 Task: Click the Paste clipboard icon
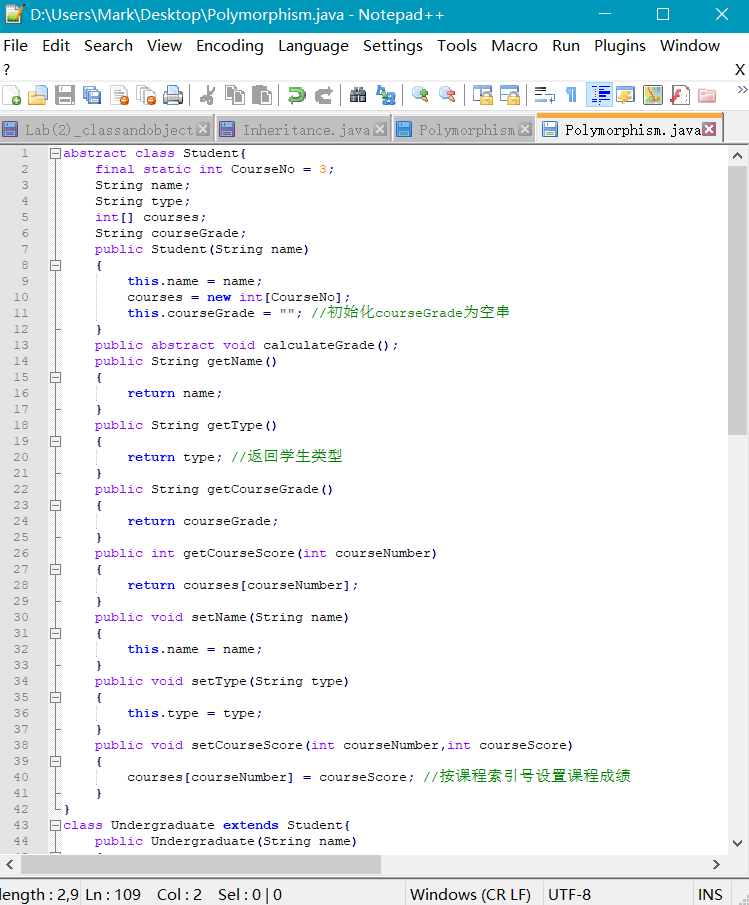[x=262, y=95]
